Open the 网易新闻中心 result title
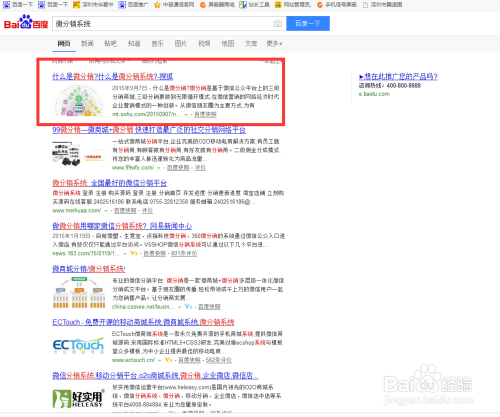Screen dimensions: 500x417 click(122, 226)
